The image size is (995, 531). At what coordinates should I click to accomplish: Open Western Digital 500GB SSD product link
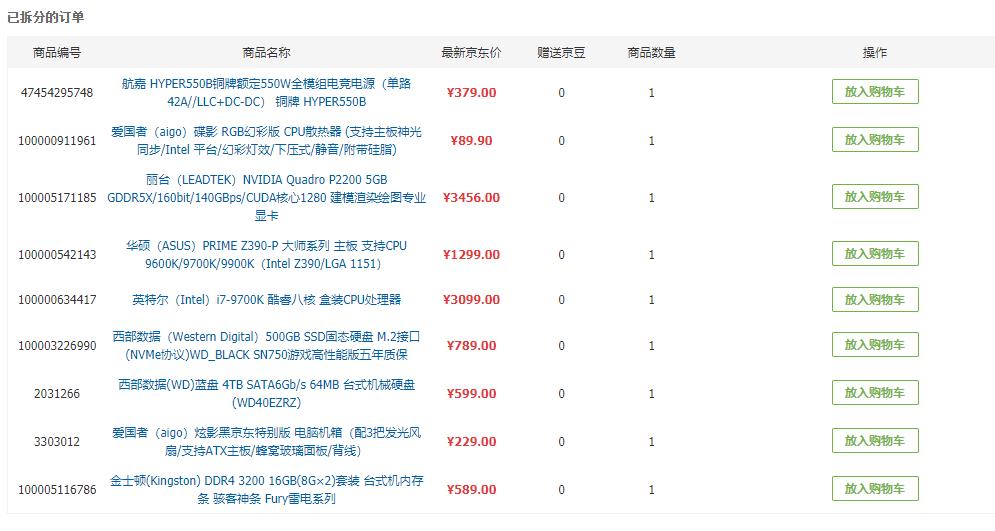267,346
